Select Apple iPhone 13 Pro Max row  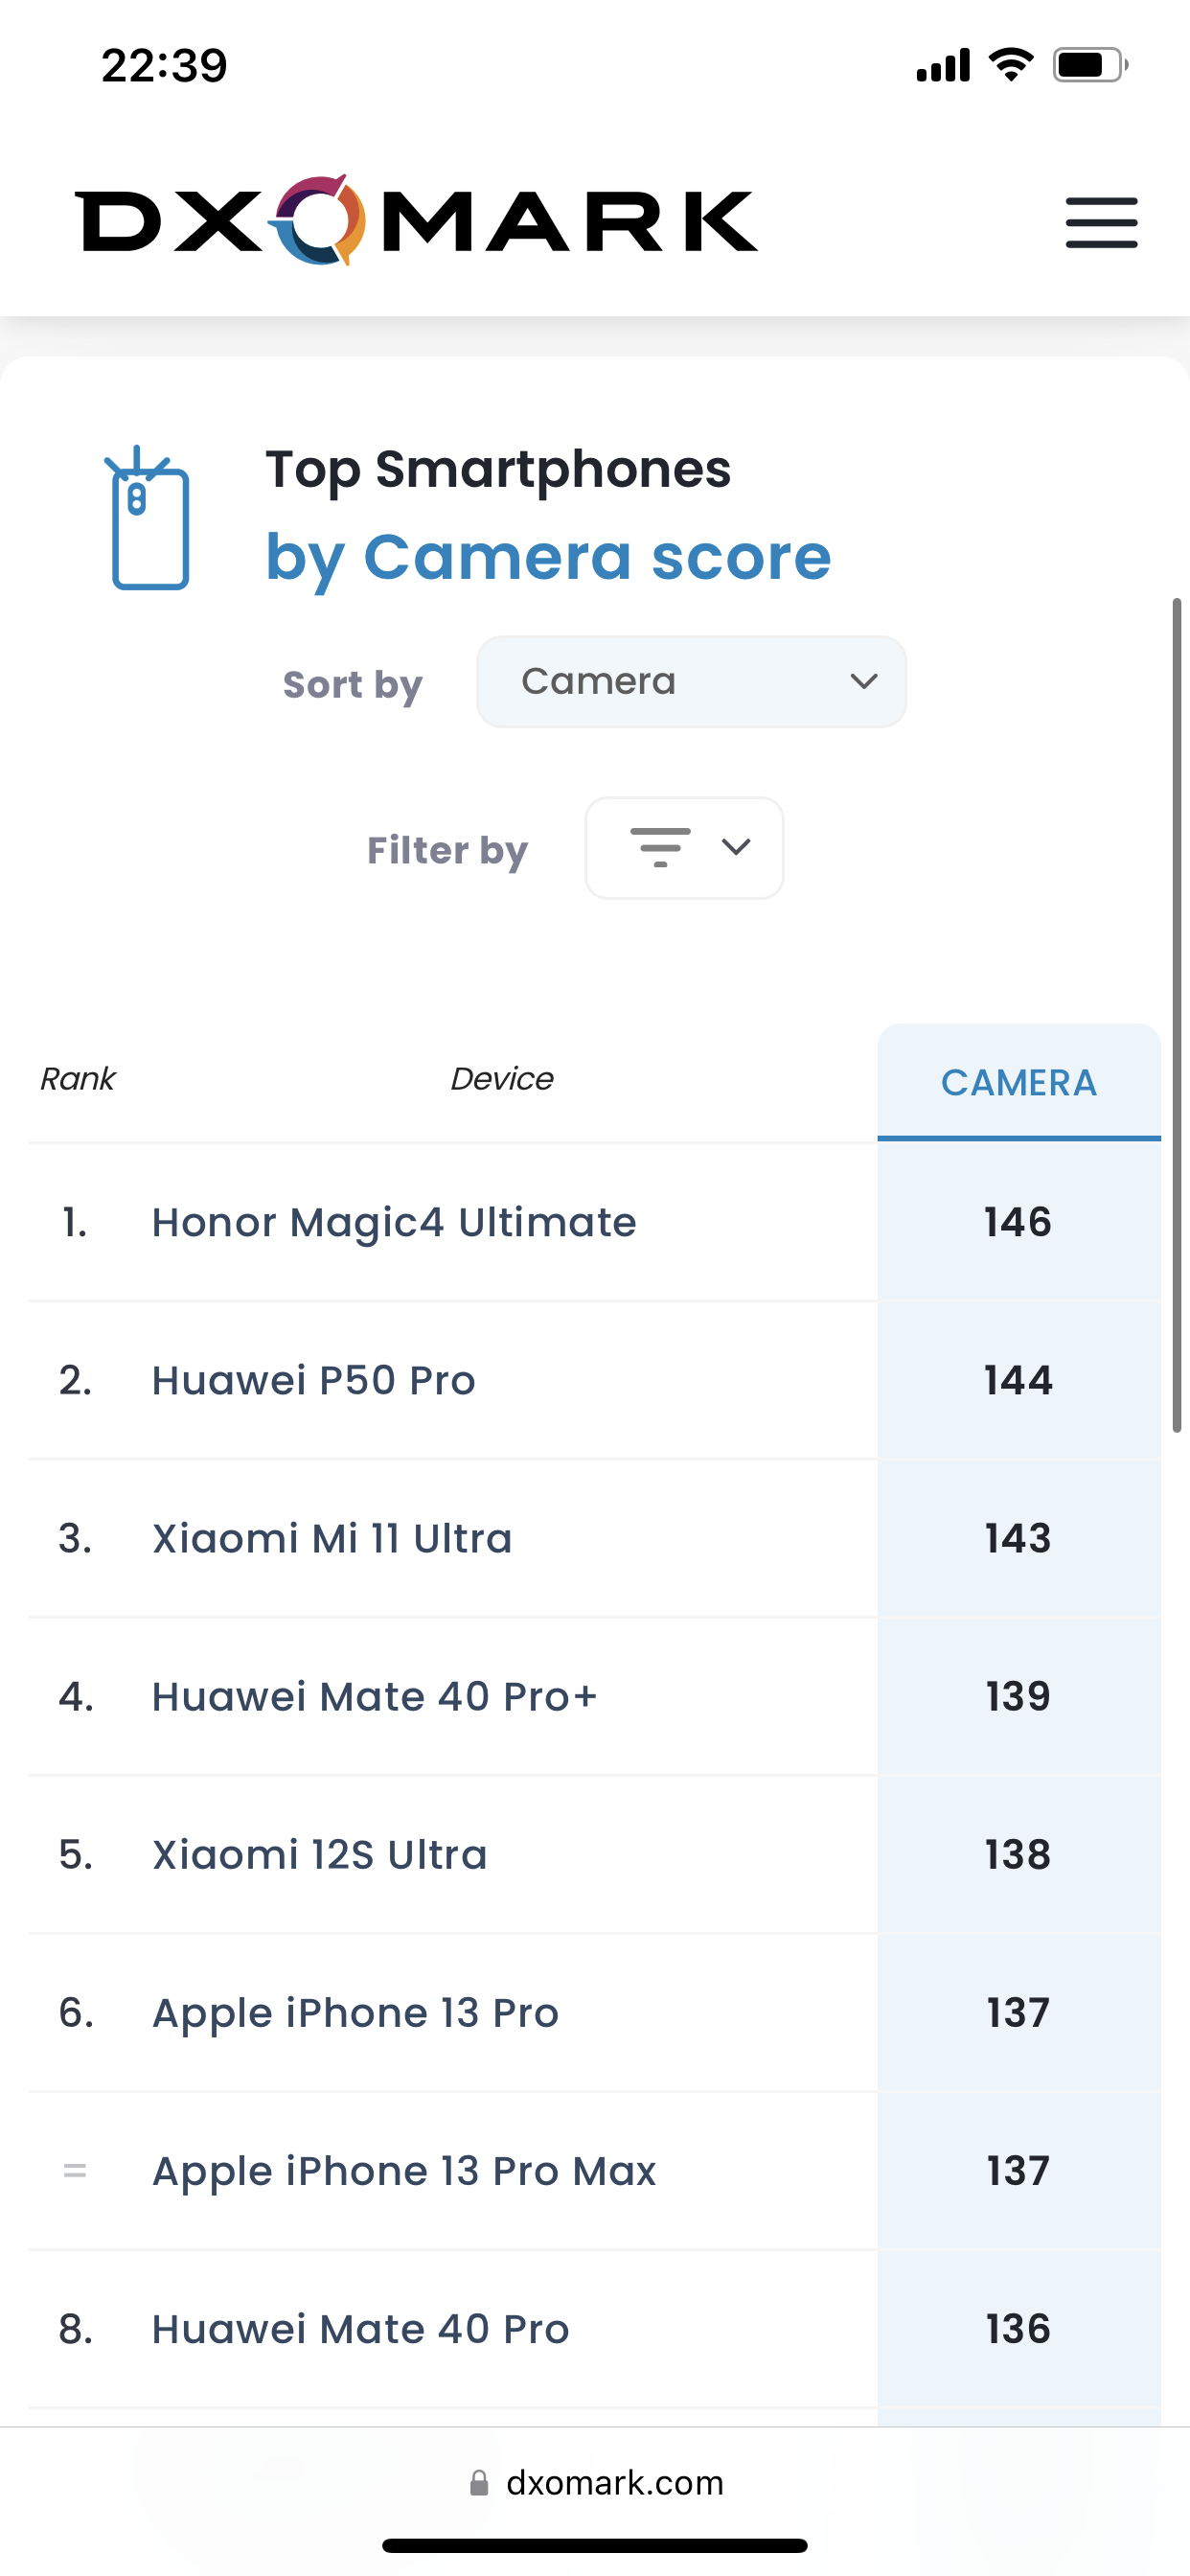404,2171
